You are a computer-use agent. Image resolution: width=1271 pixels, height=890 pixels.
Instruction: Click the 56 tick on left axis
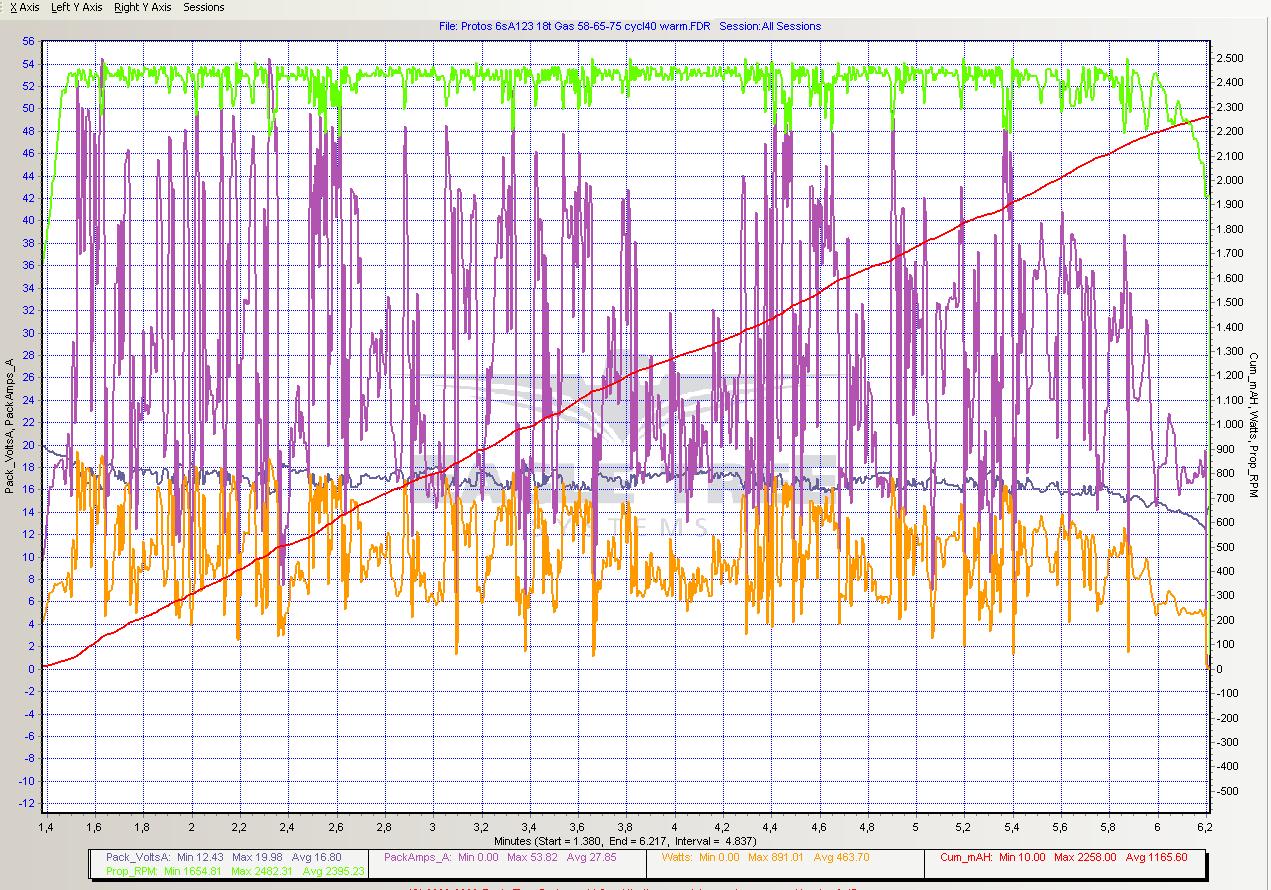point(28,42)
